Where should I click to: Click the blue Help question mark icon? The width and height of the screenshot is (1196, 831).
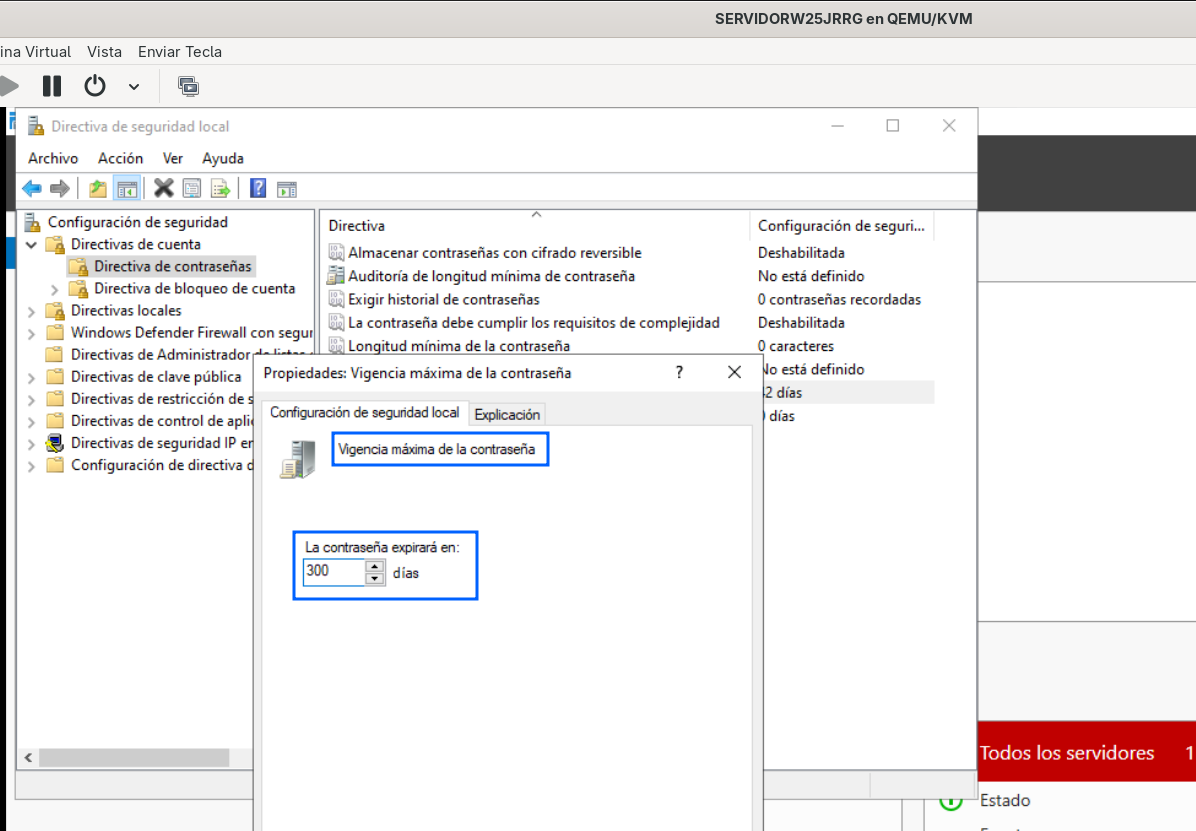tap(259, 188)
